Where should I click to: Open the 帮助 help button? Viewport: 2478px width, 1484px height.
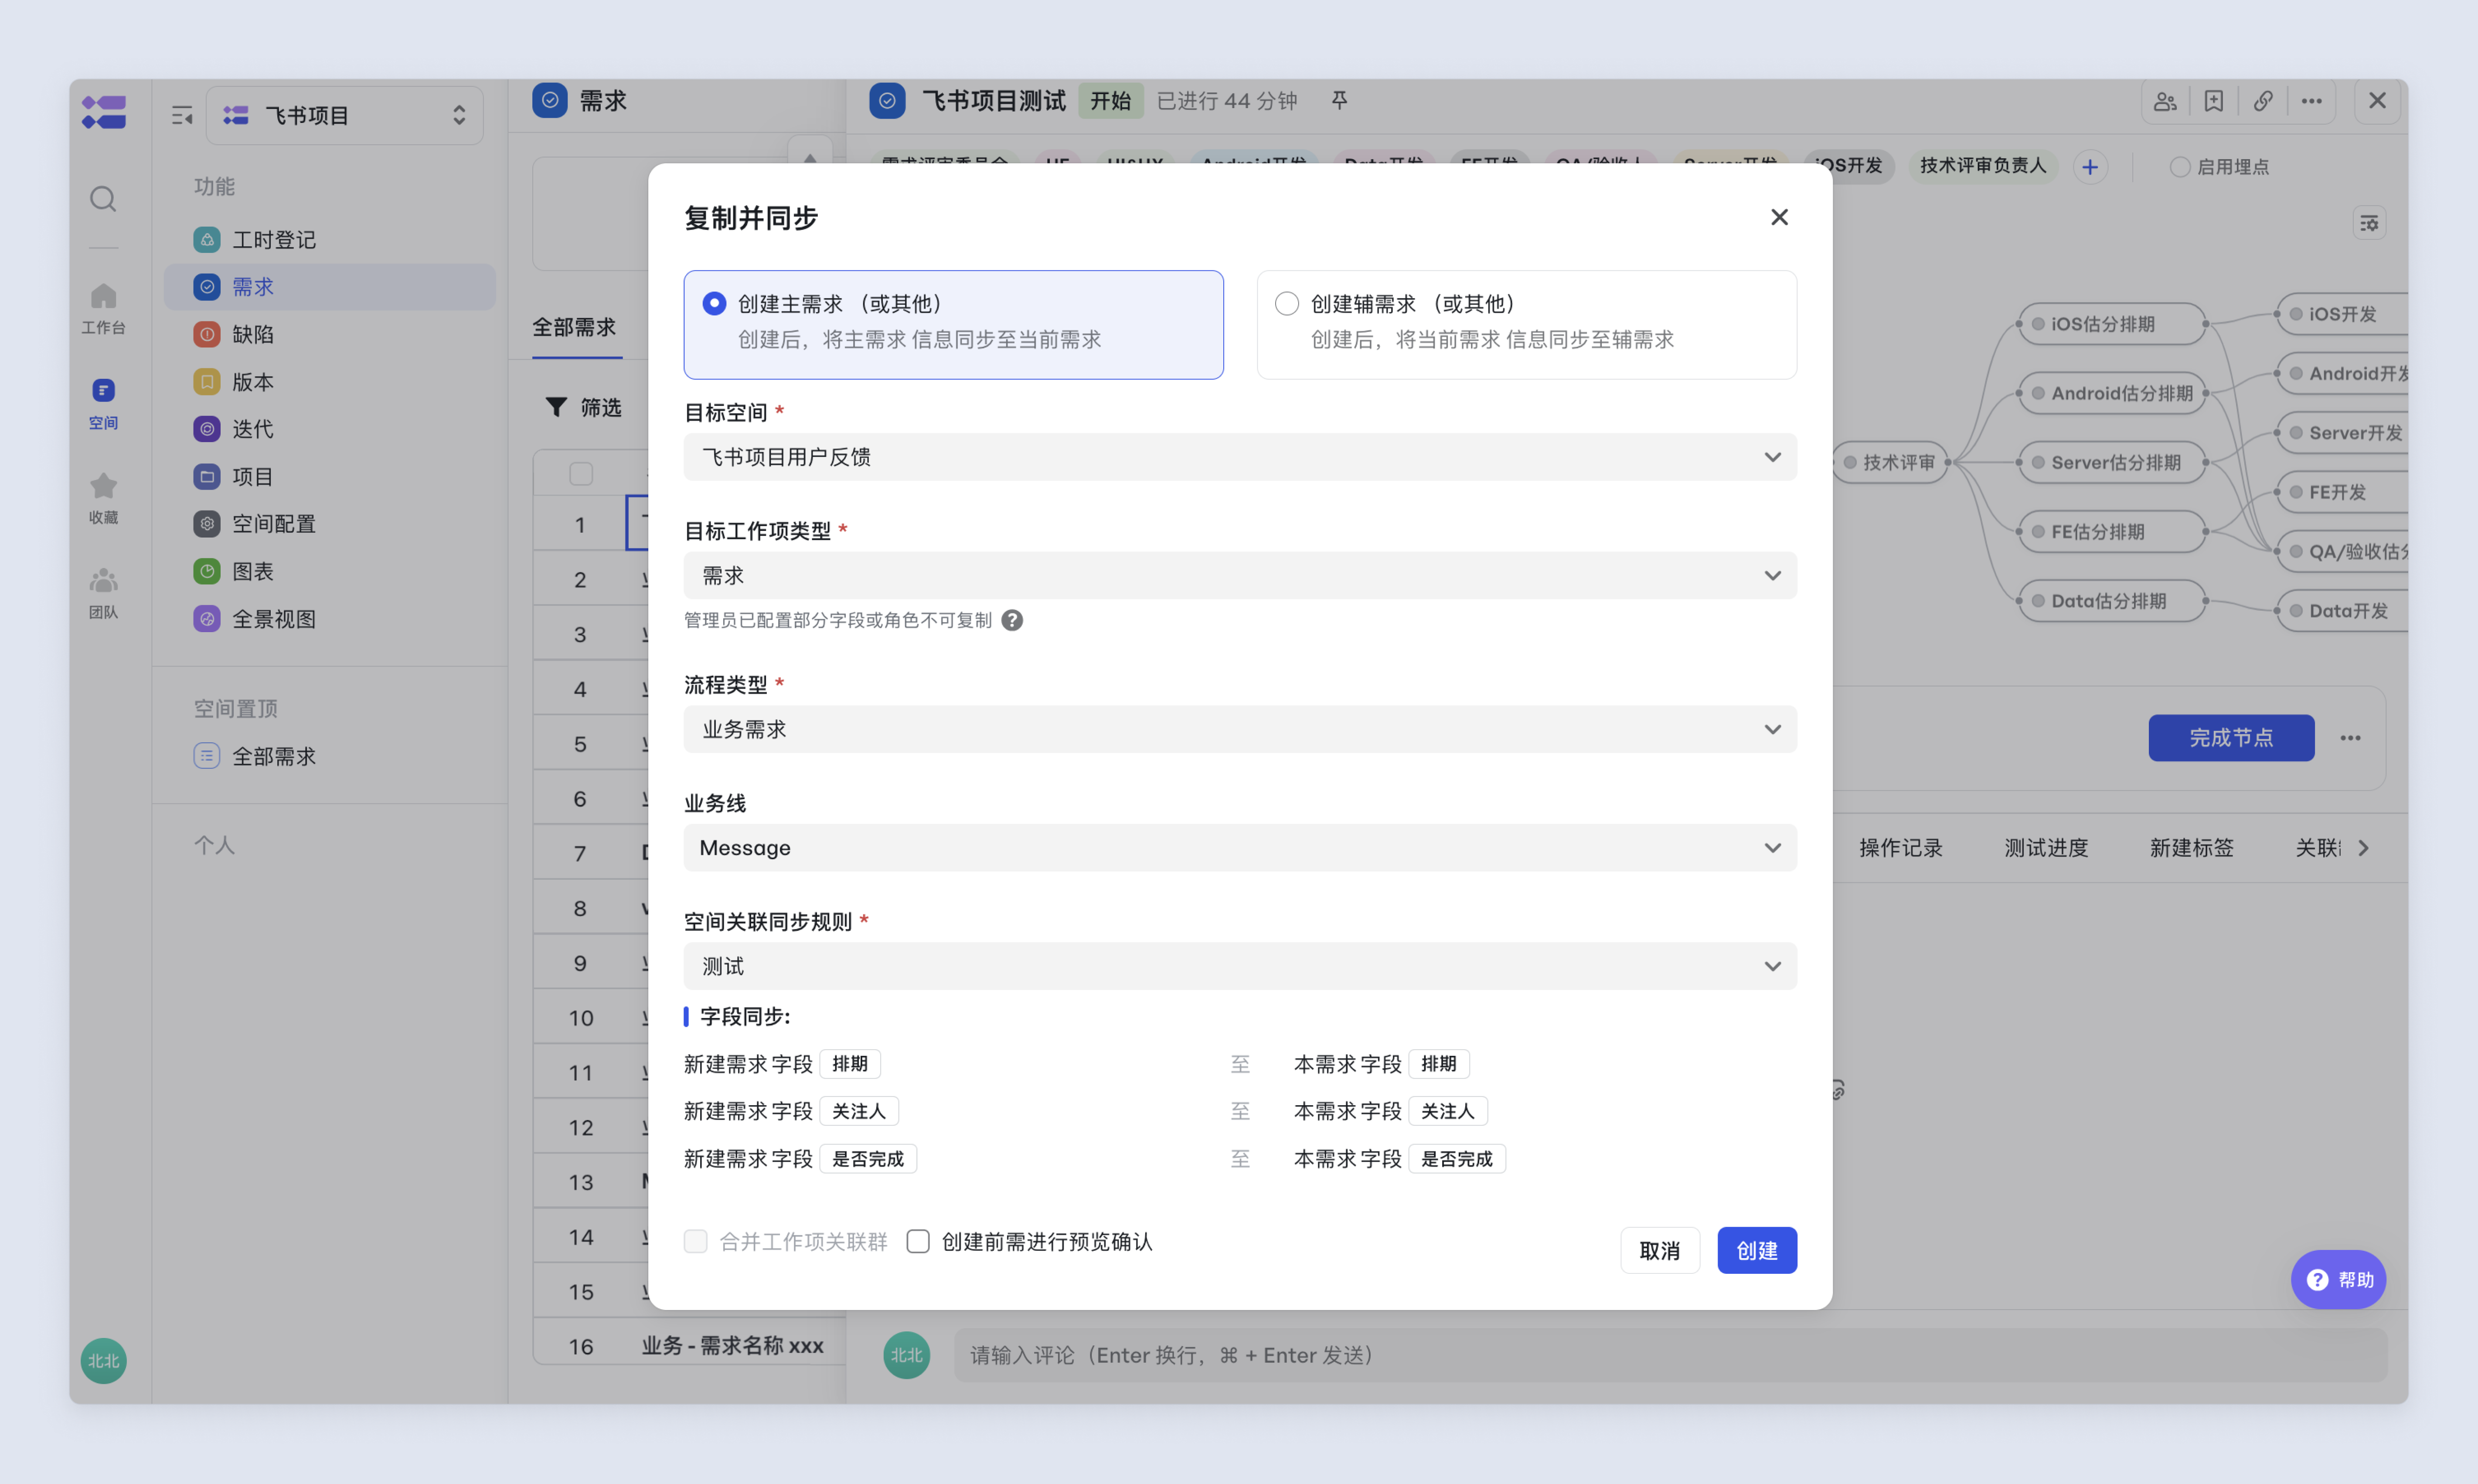click(x=2339, y=1280)
